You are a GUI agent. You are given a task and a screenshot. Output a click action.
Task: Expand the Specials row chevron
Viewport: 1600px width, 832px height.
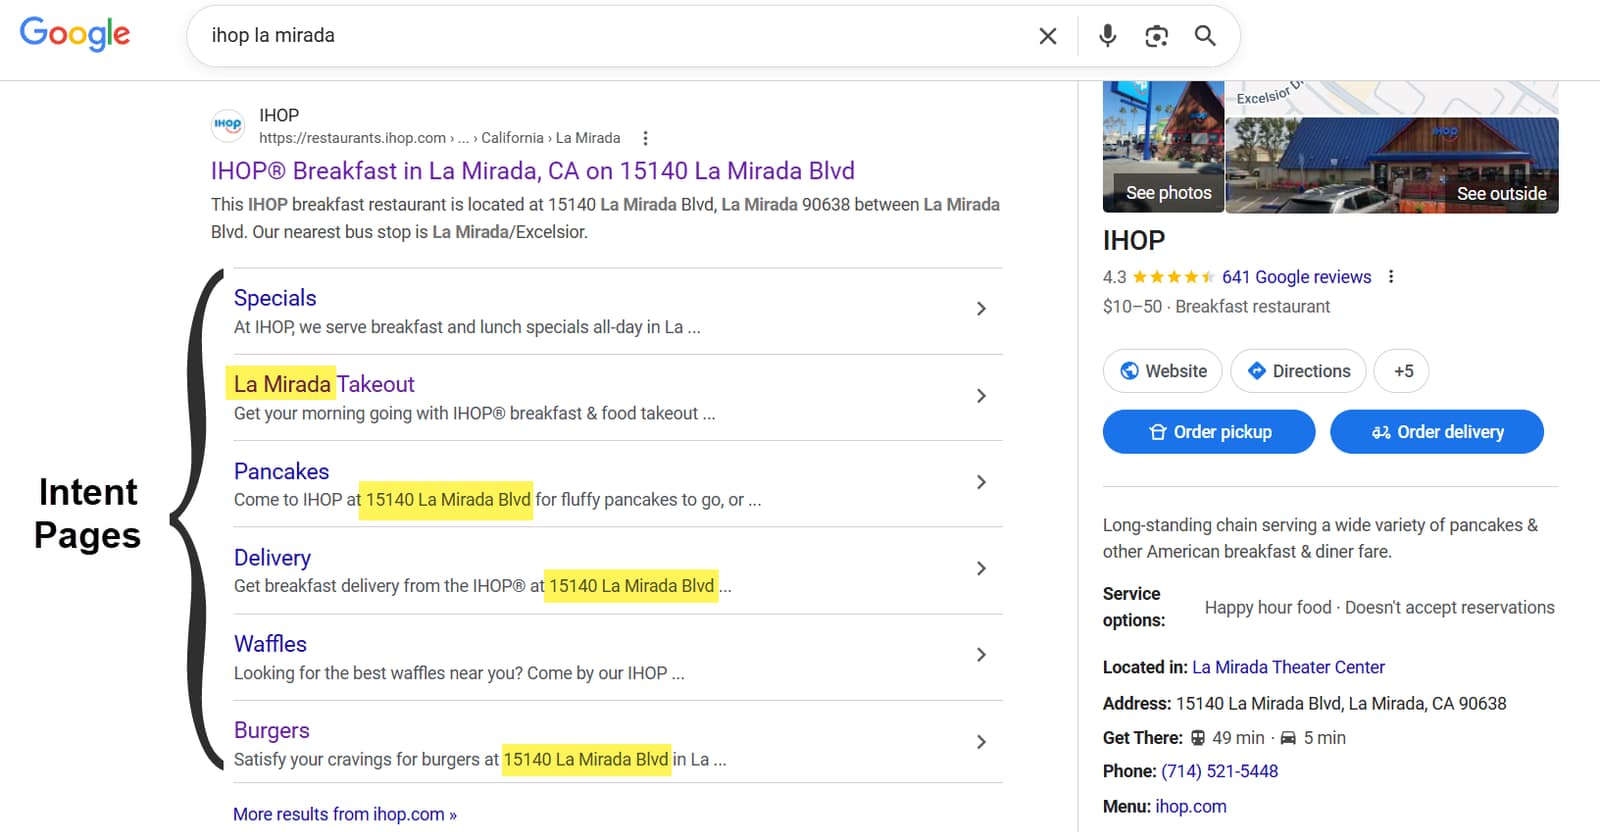[981, 309]
